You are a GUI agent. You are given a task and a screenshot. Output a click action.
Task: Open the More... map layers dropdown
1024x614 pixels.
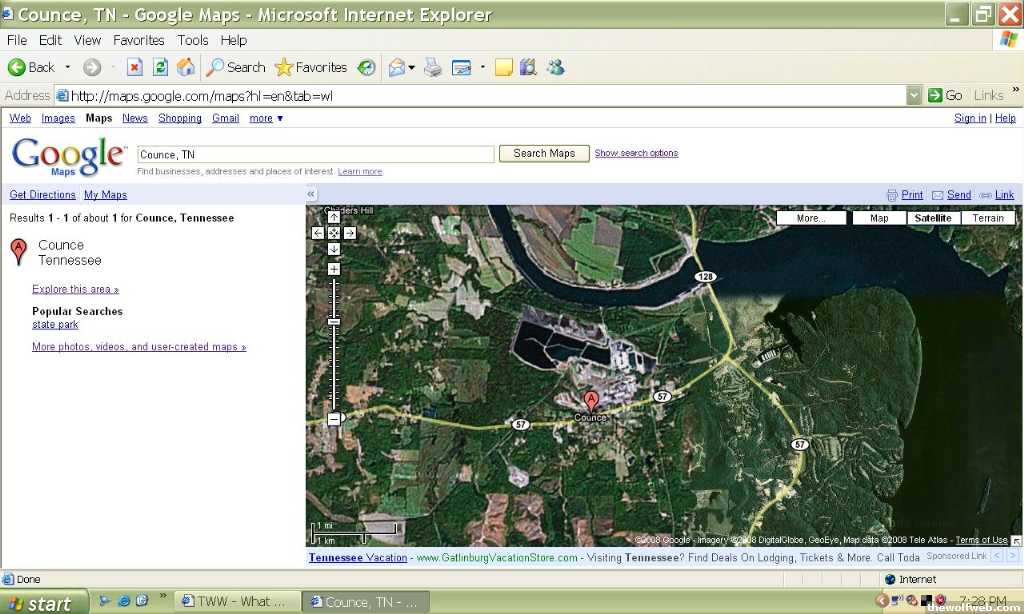(811, 218)
